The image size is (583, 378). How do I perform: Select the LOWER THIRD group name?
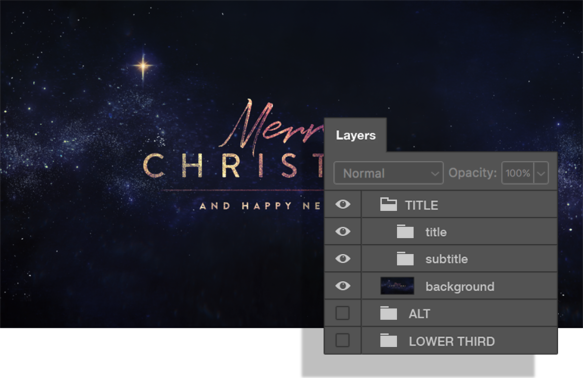click(x=452, y=341)
